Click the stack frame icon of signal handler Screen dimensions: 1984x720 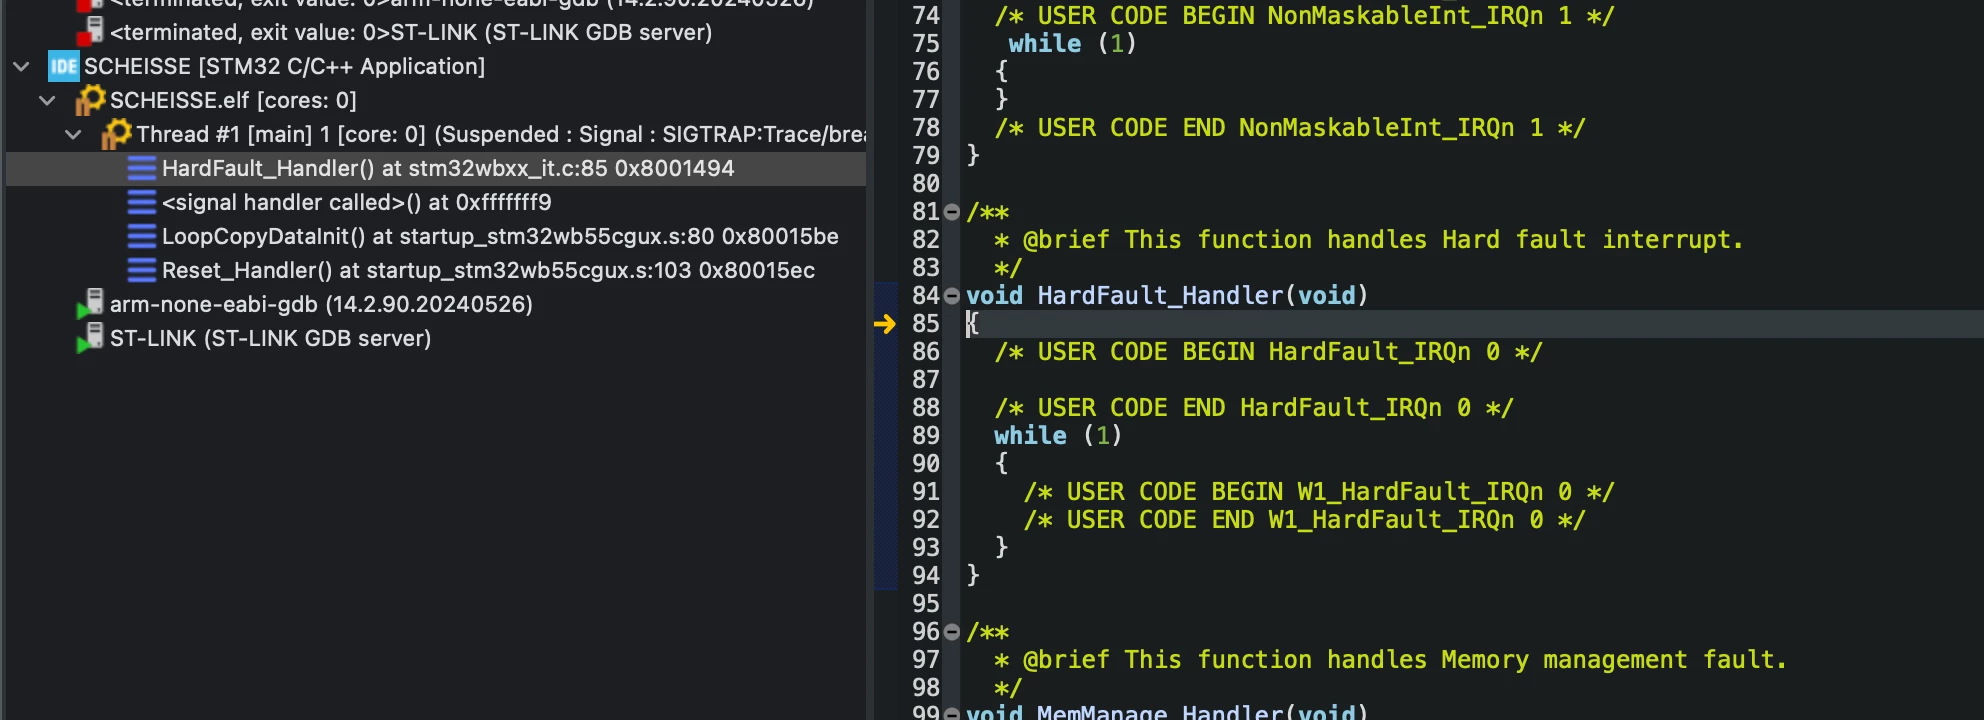point(142,203)
